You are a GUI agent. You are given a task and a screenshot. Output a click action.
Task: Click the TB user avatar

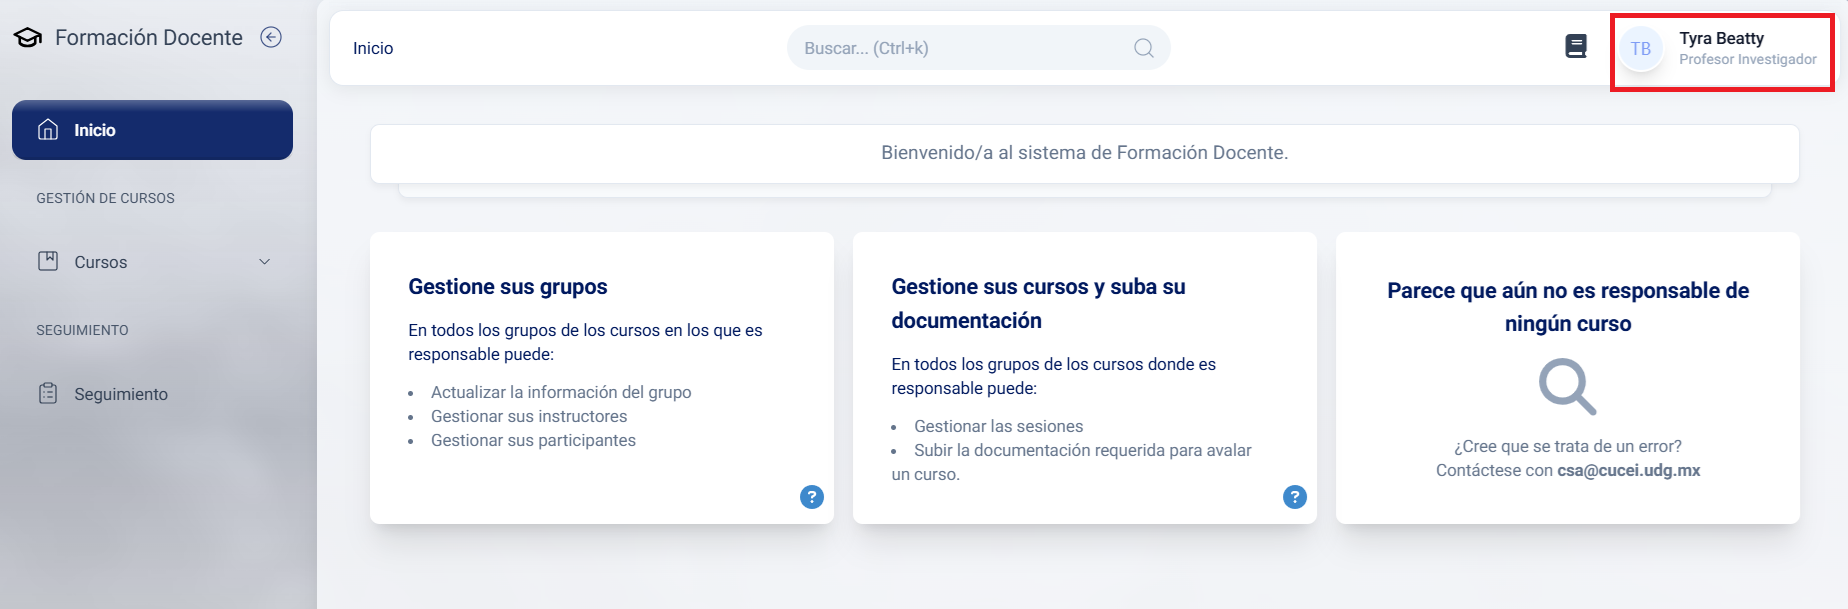[1641, 49]
